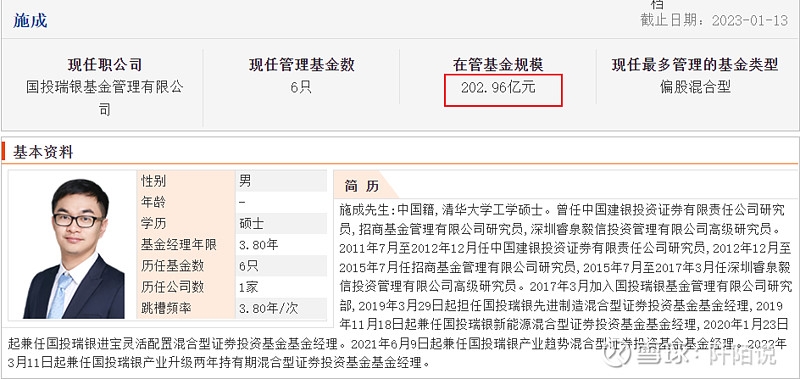Click the 3.80年 tenure value

click(259, 245)
